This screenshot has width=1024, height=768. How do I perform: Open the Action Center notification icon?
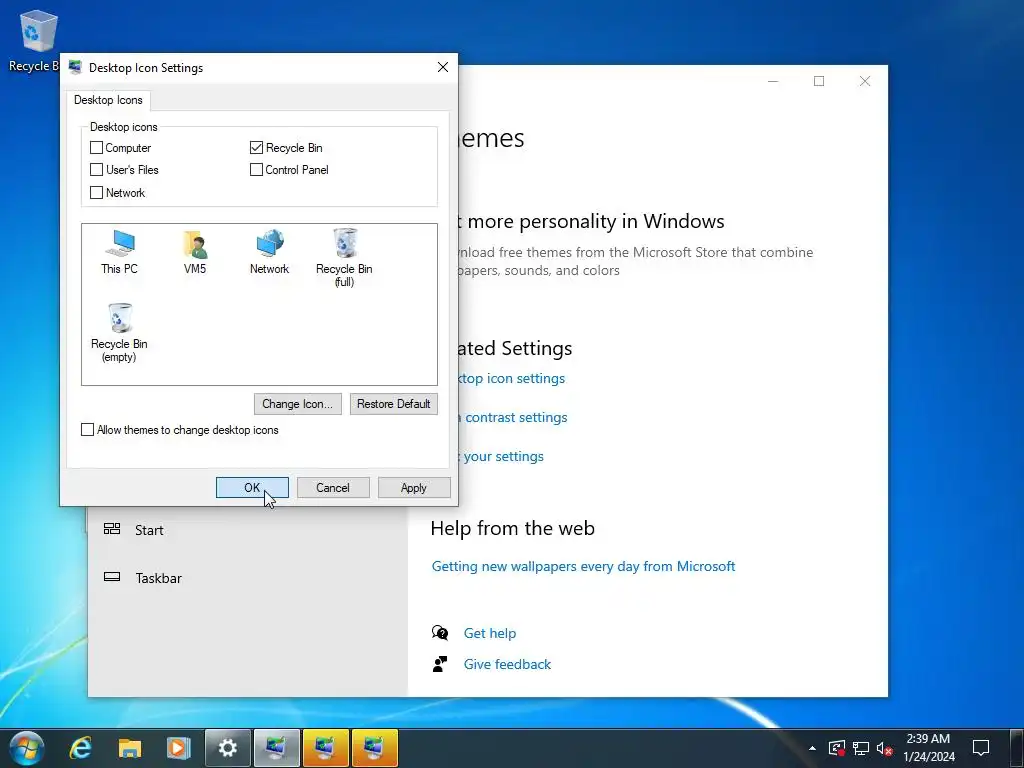[x=981, y=748]
